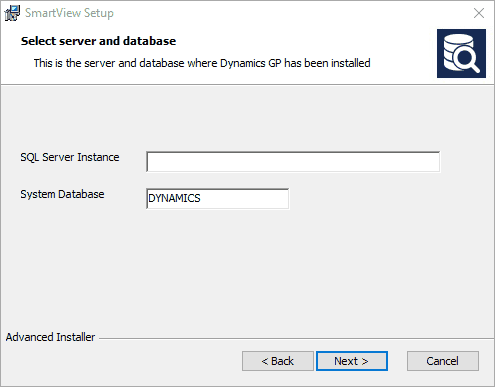Screen dimensions: 495x387
Task: Click the Advanced Installer label text
Action: click(50, 337)
